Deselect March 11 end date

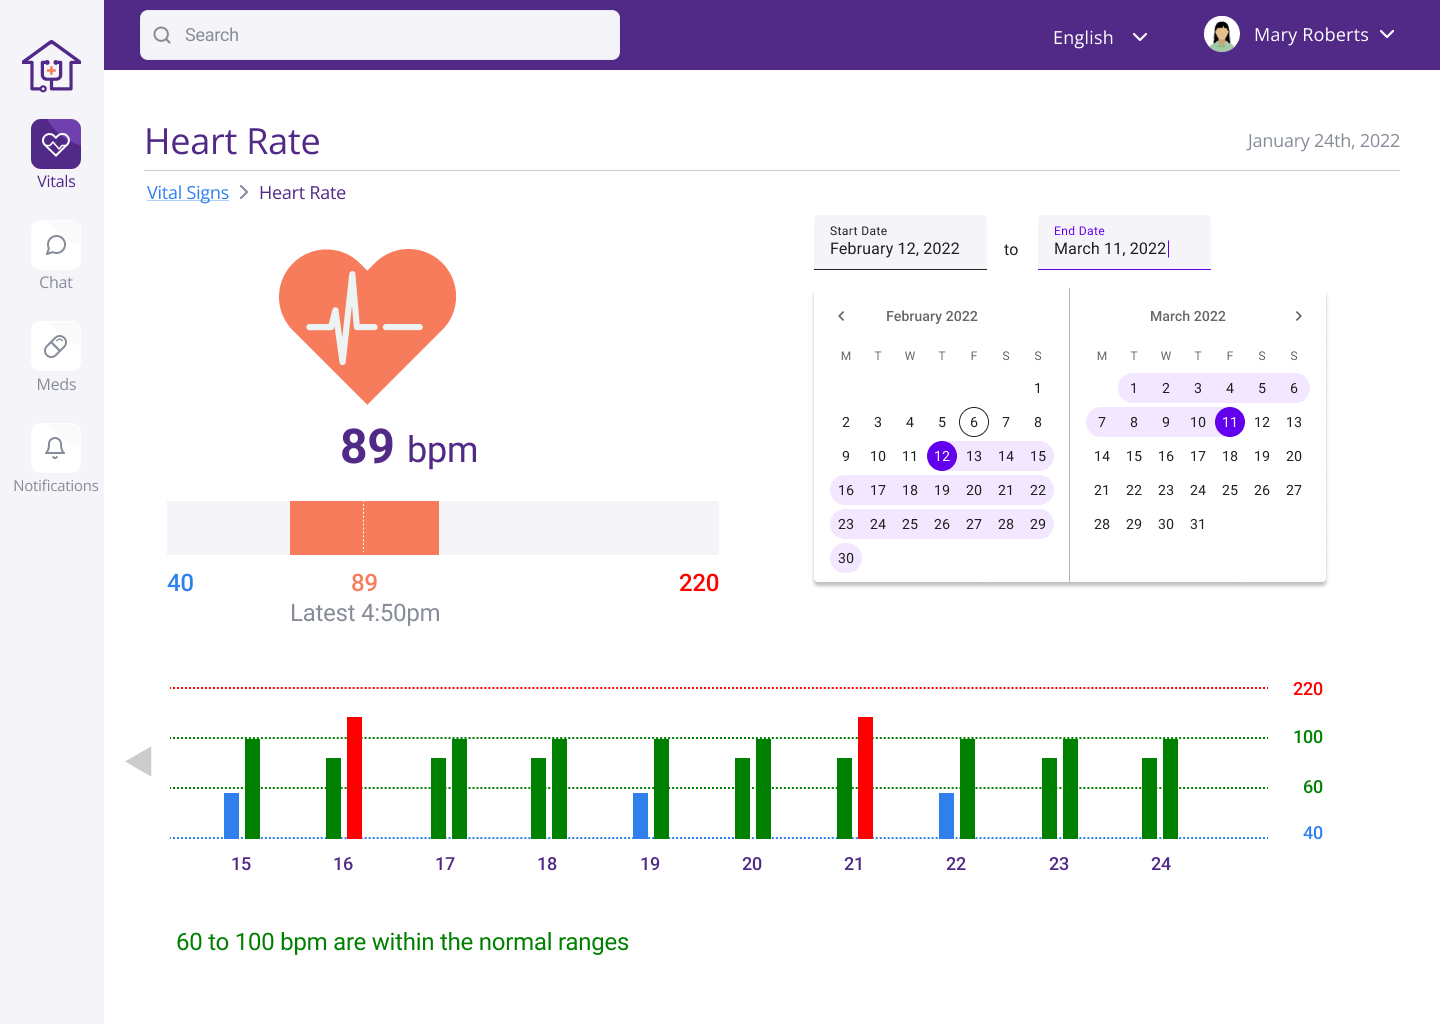tap(1230, 422)
